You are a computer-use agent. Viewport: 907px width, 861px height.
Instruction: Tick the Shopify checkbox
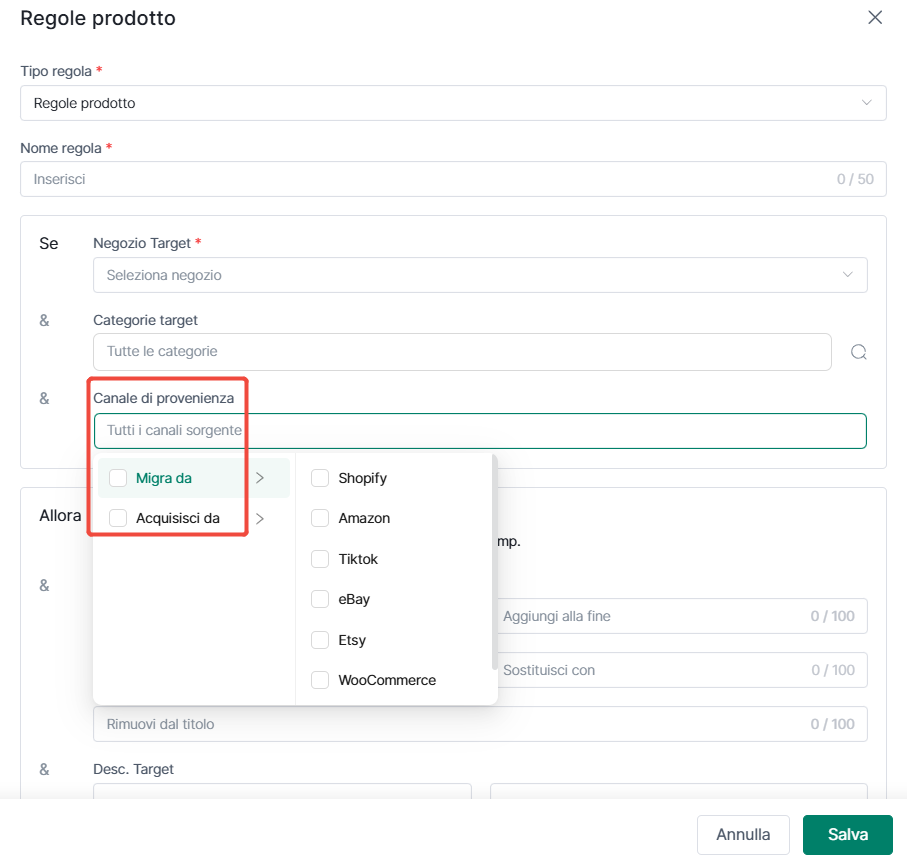[x=320, y=478]
